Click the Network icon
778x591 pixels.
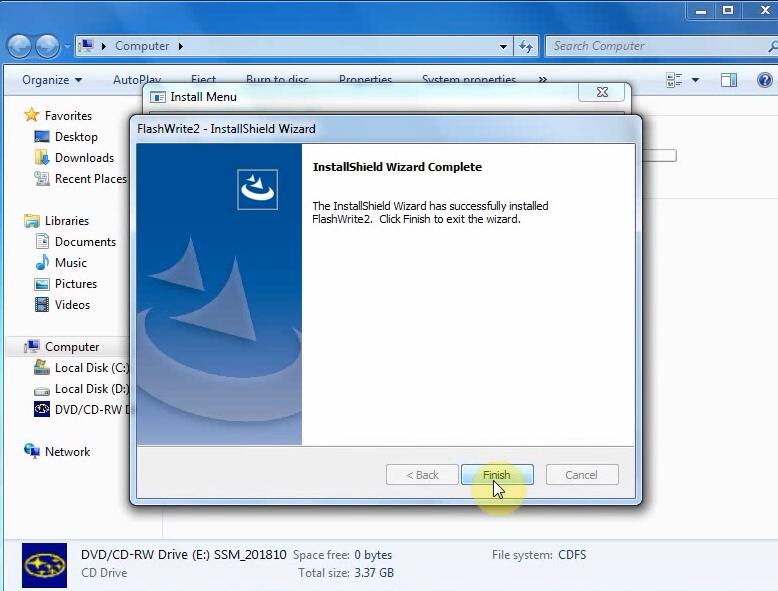tap(32, 451)
